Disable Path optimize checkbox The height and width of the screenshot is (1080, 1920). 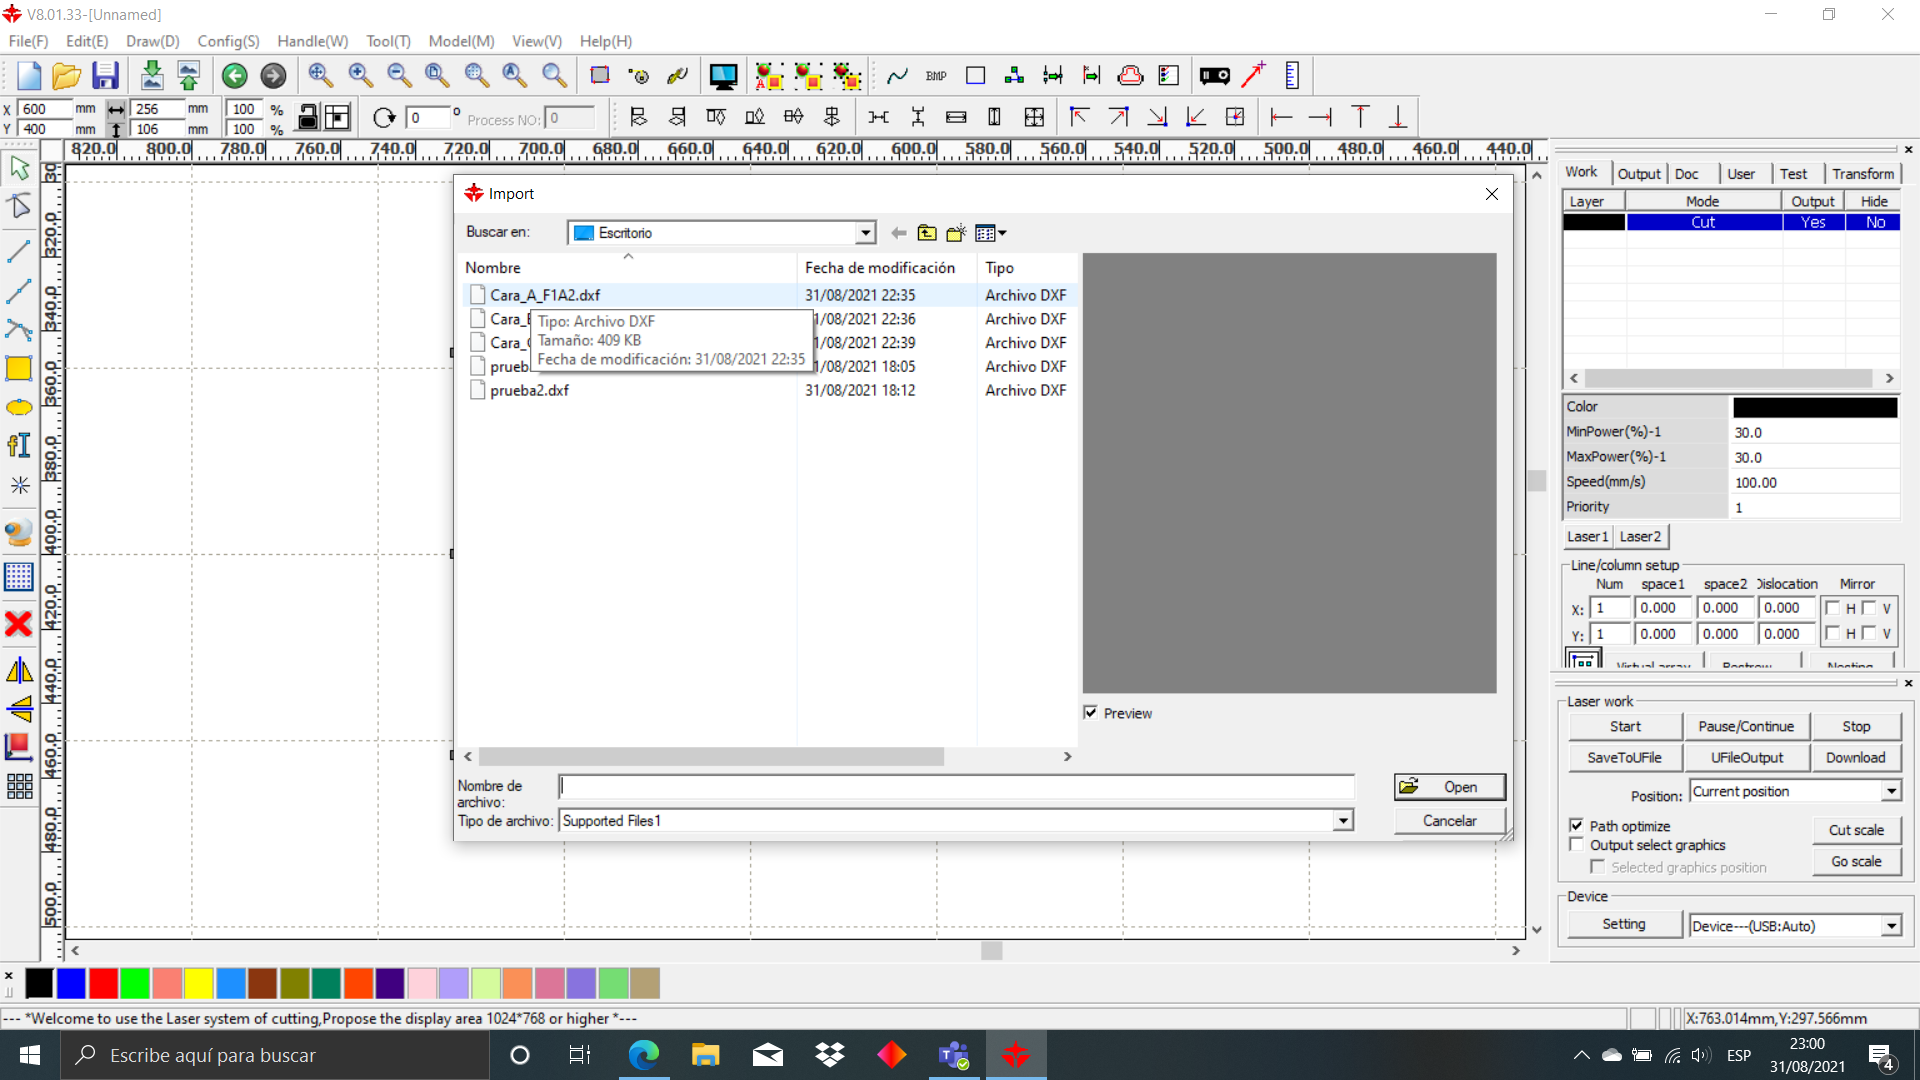1577,826
